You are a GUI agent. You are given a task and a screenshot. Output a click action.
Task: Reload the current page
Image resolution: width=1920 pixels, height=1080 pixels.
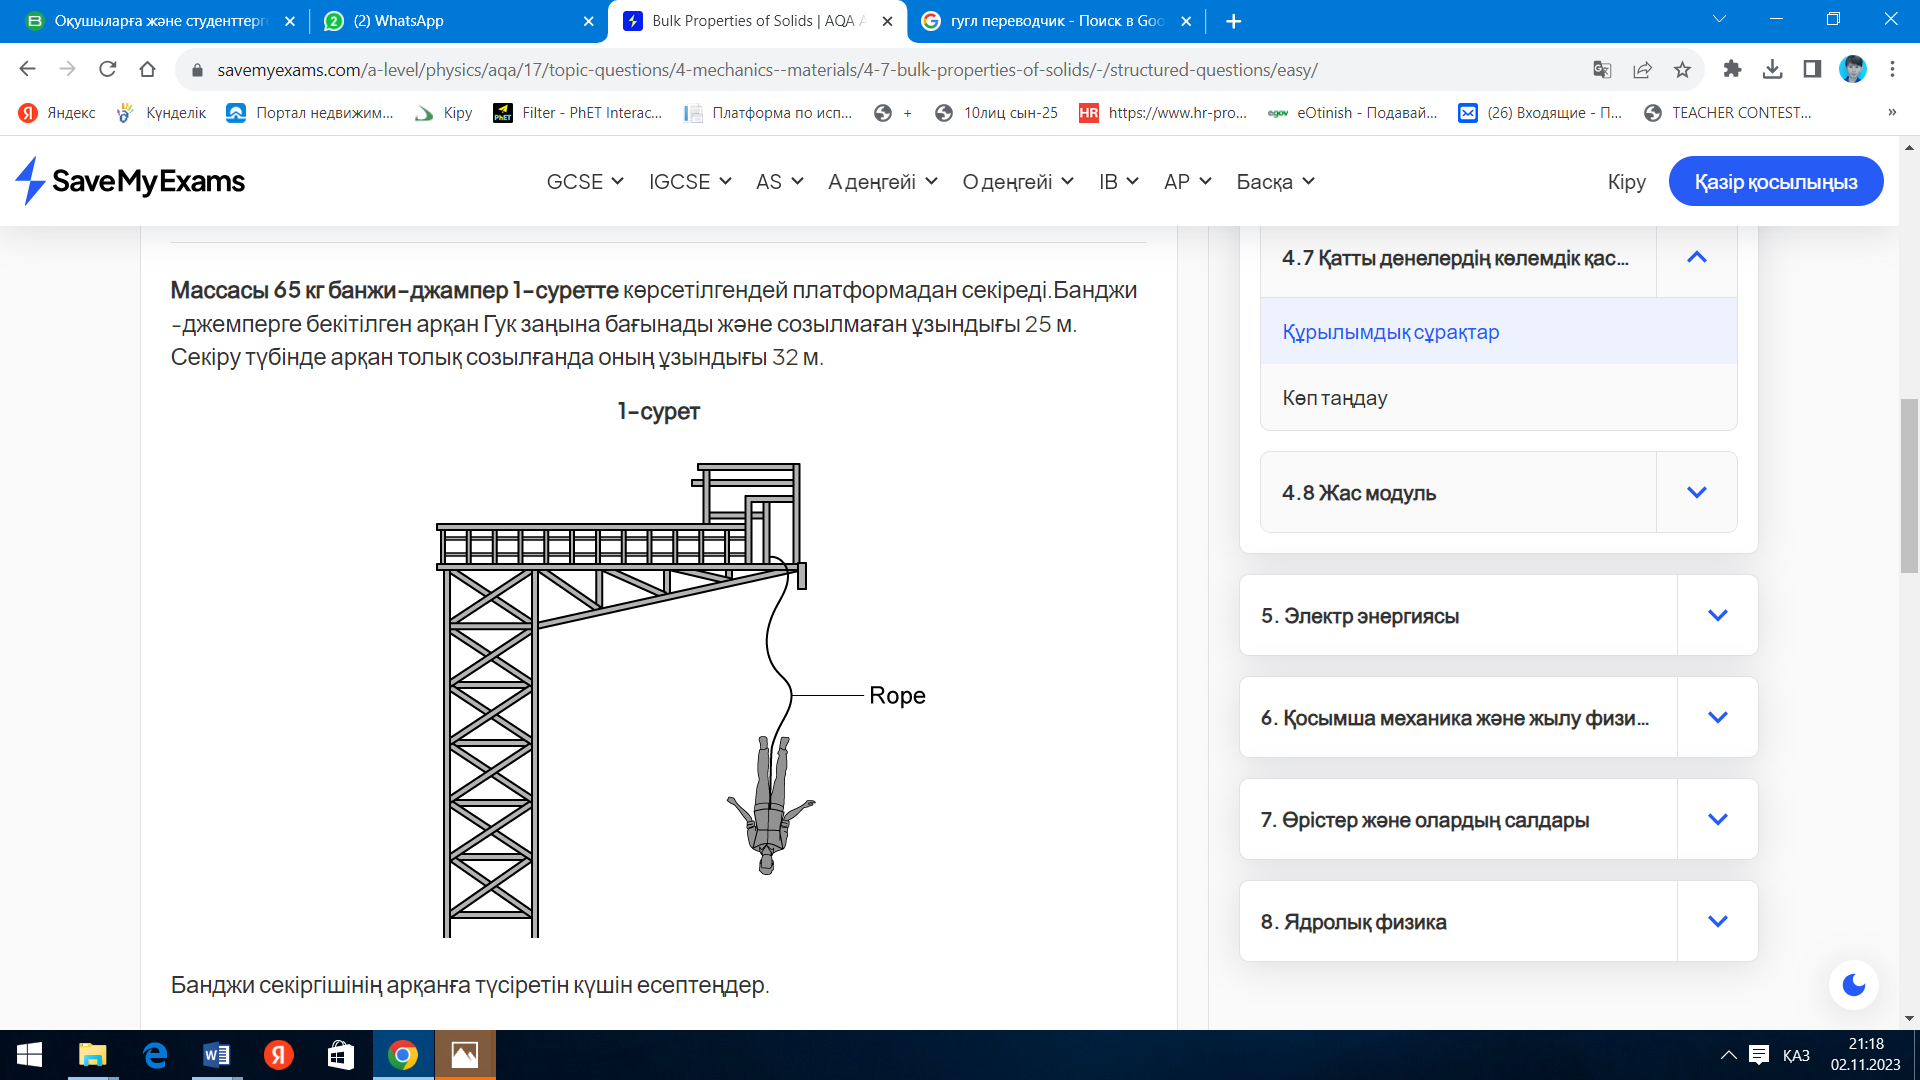pyautogui.click(x=107, y=69)
